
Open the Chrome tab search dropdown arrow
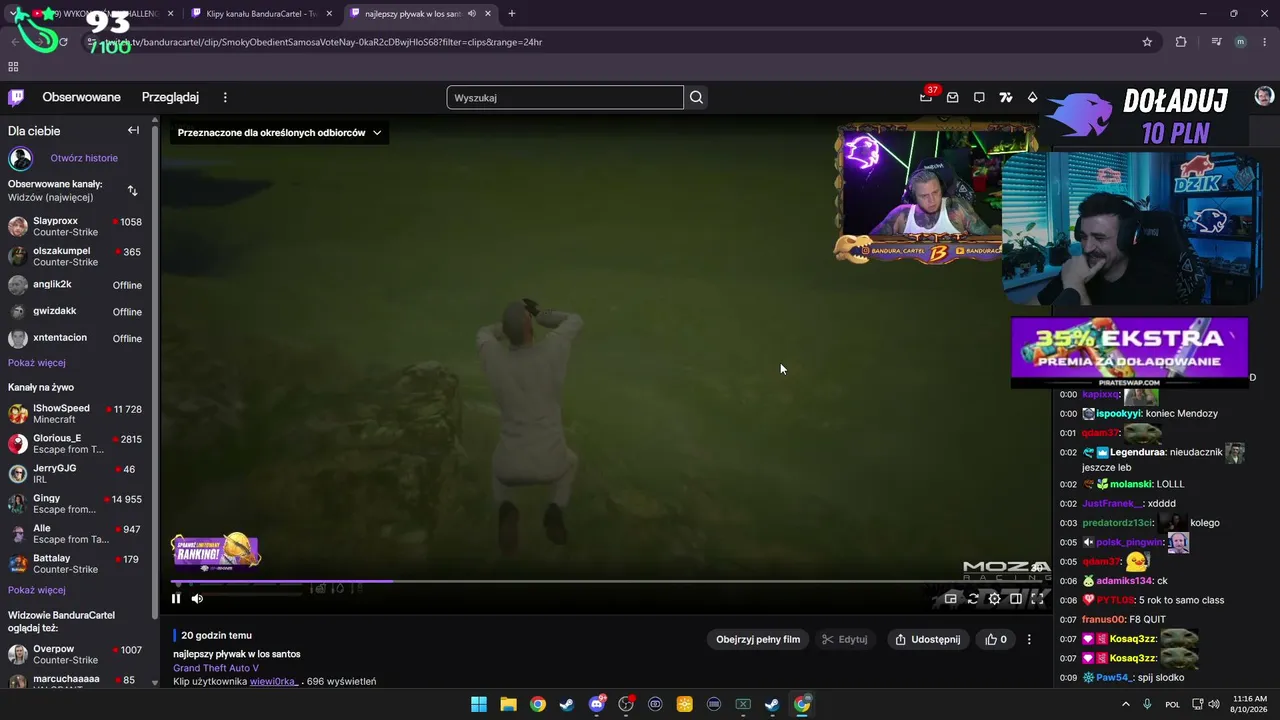11,14
